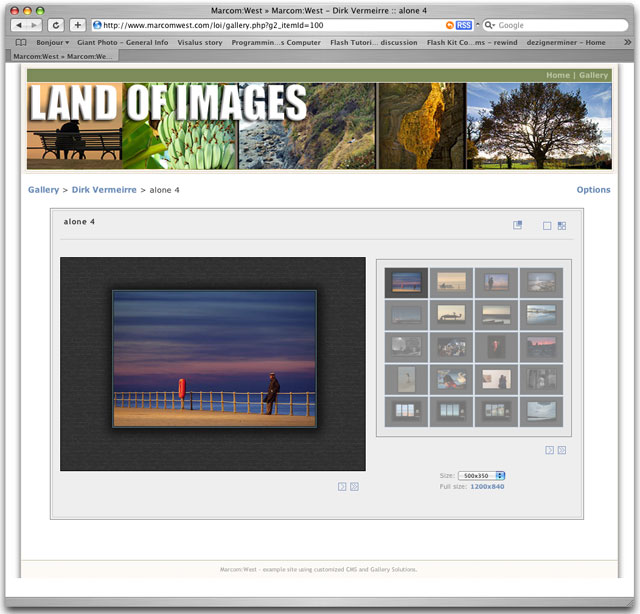The image size is (640, 614).
Task: Select the misty sea thumbnail, first row fourth
Action: click(541, 283)
